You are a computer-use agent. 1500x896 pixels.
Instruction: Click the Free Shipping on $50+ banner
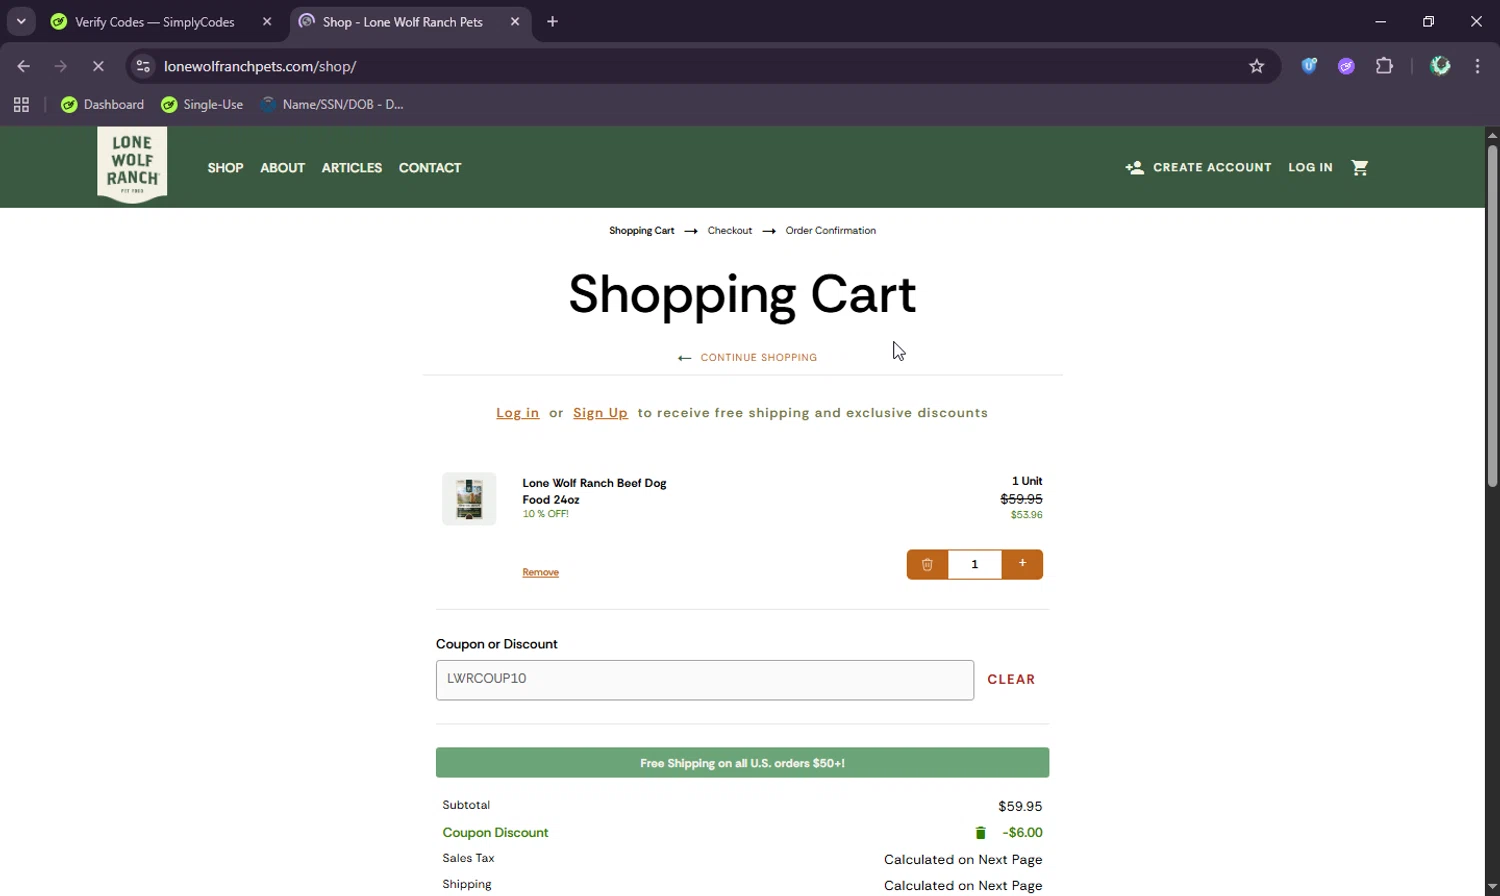(x=742, y=763)
